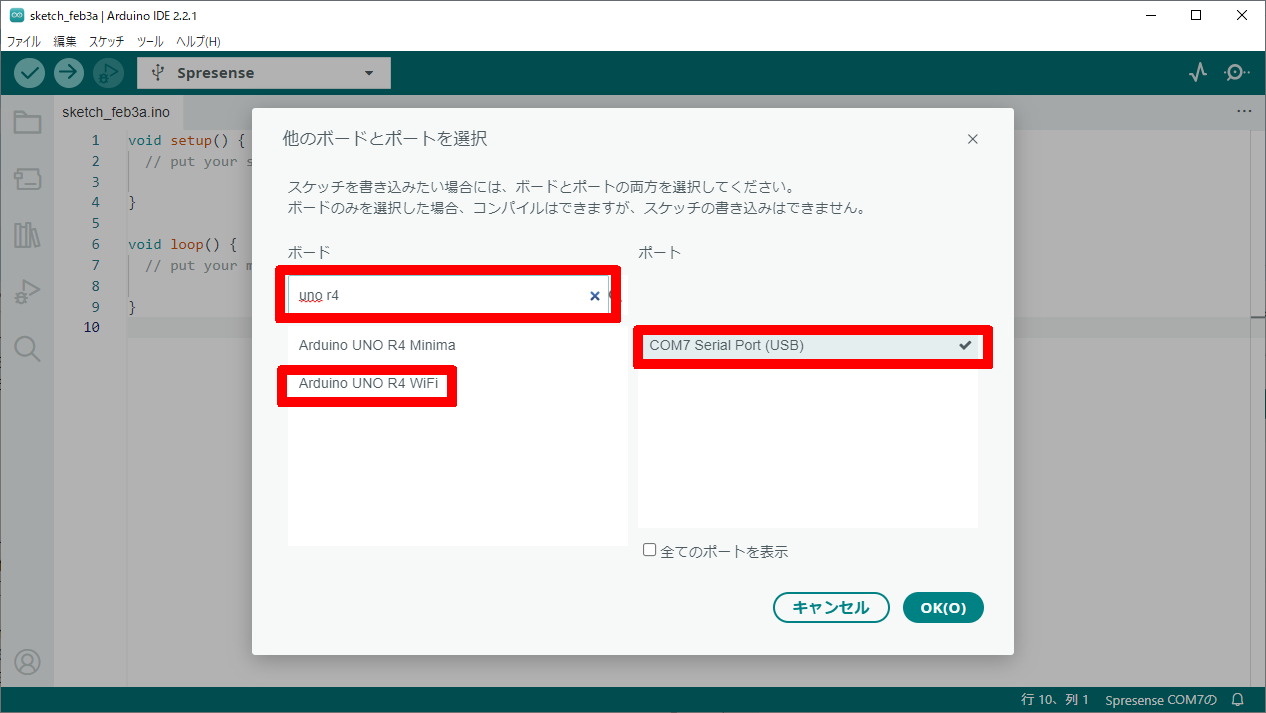Image resolution: width=1266 pixels, height=713 pixels.
Task: Click the OK(O) button
Action: (943, 608)
